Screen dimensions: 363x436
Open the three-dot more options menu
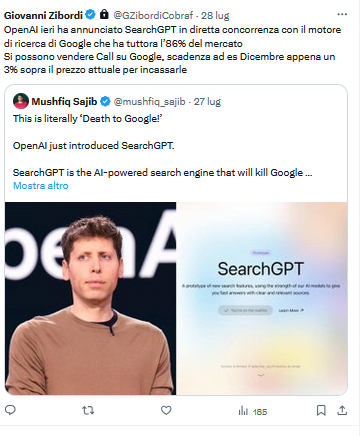tap(342, 14)
